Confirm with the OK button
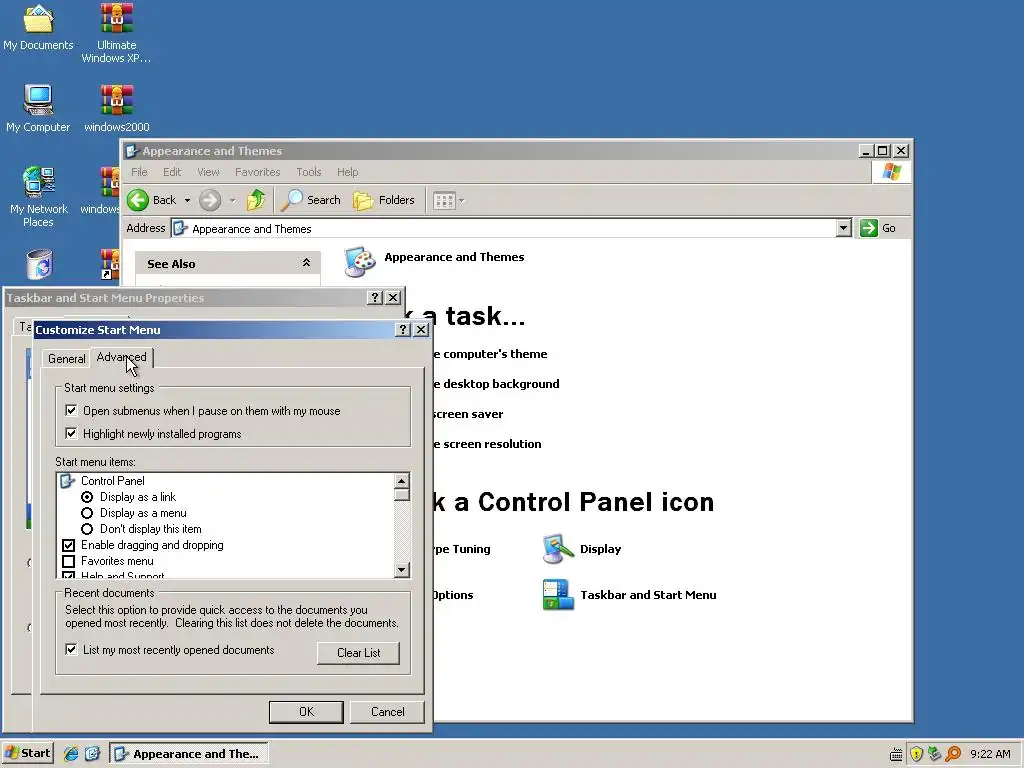 (x=306, y=712)
